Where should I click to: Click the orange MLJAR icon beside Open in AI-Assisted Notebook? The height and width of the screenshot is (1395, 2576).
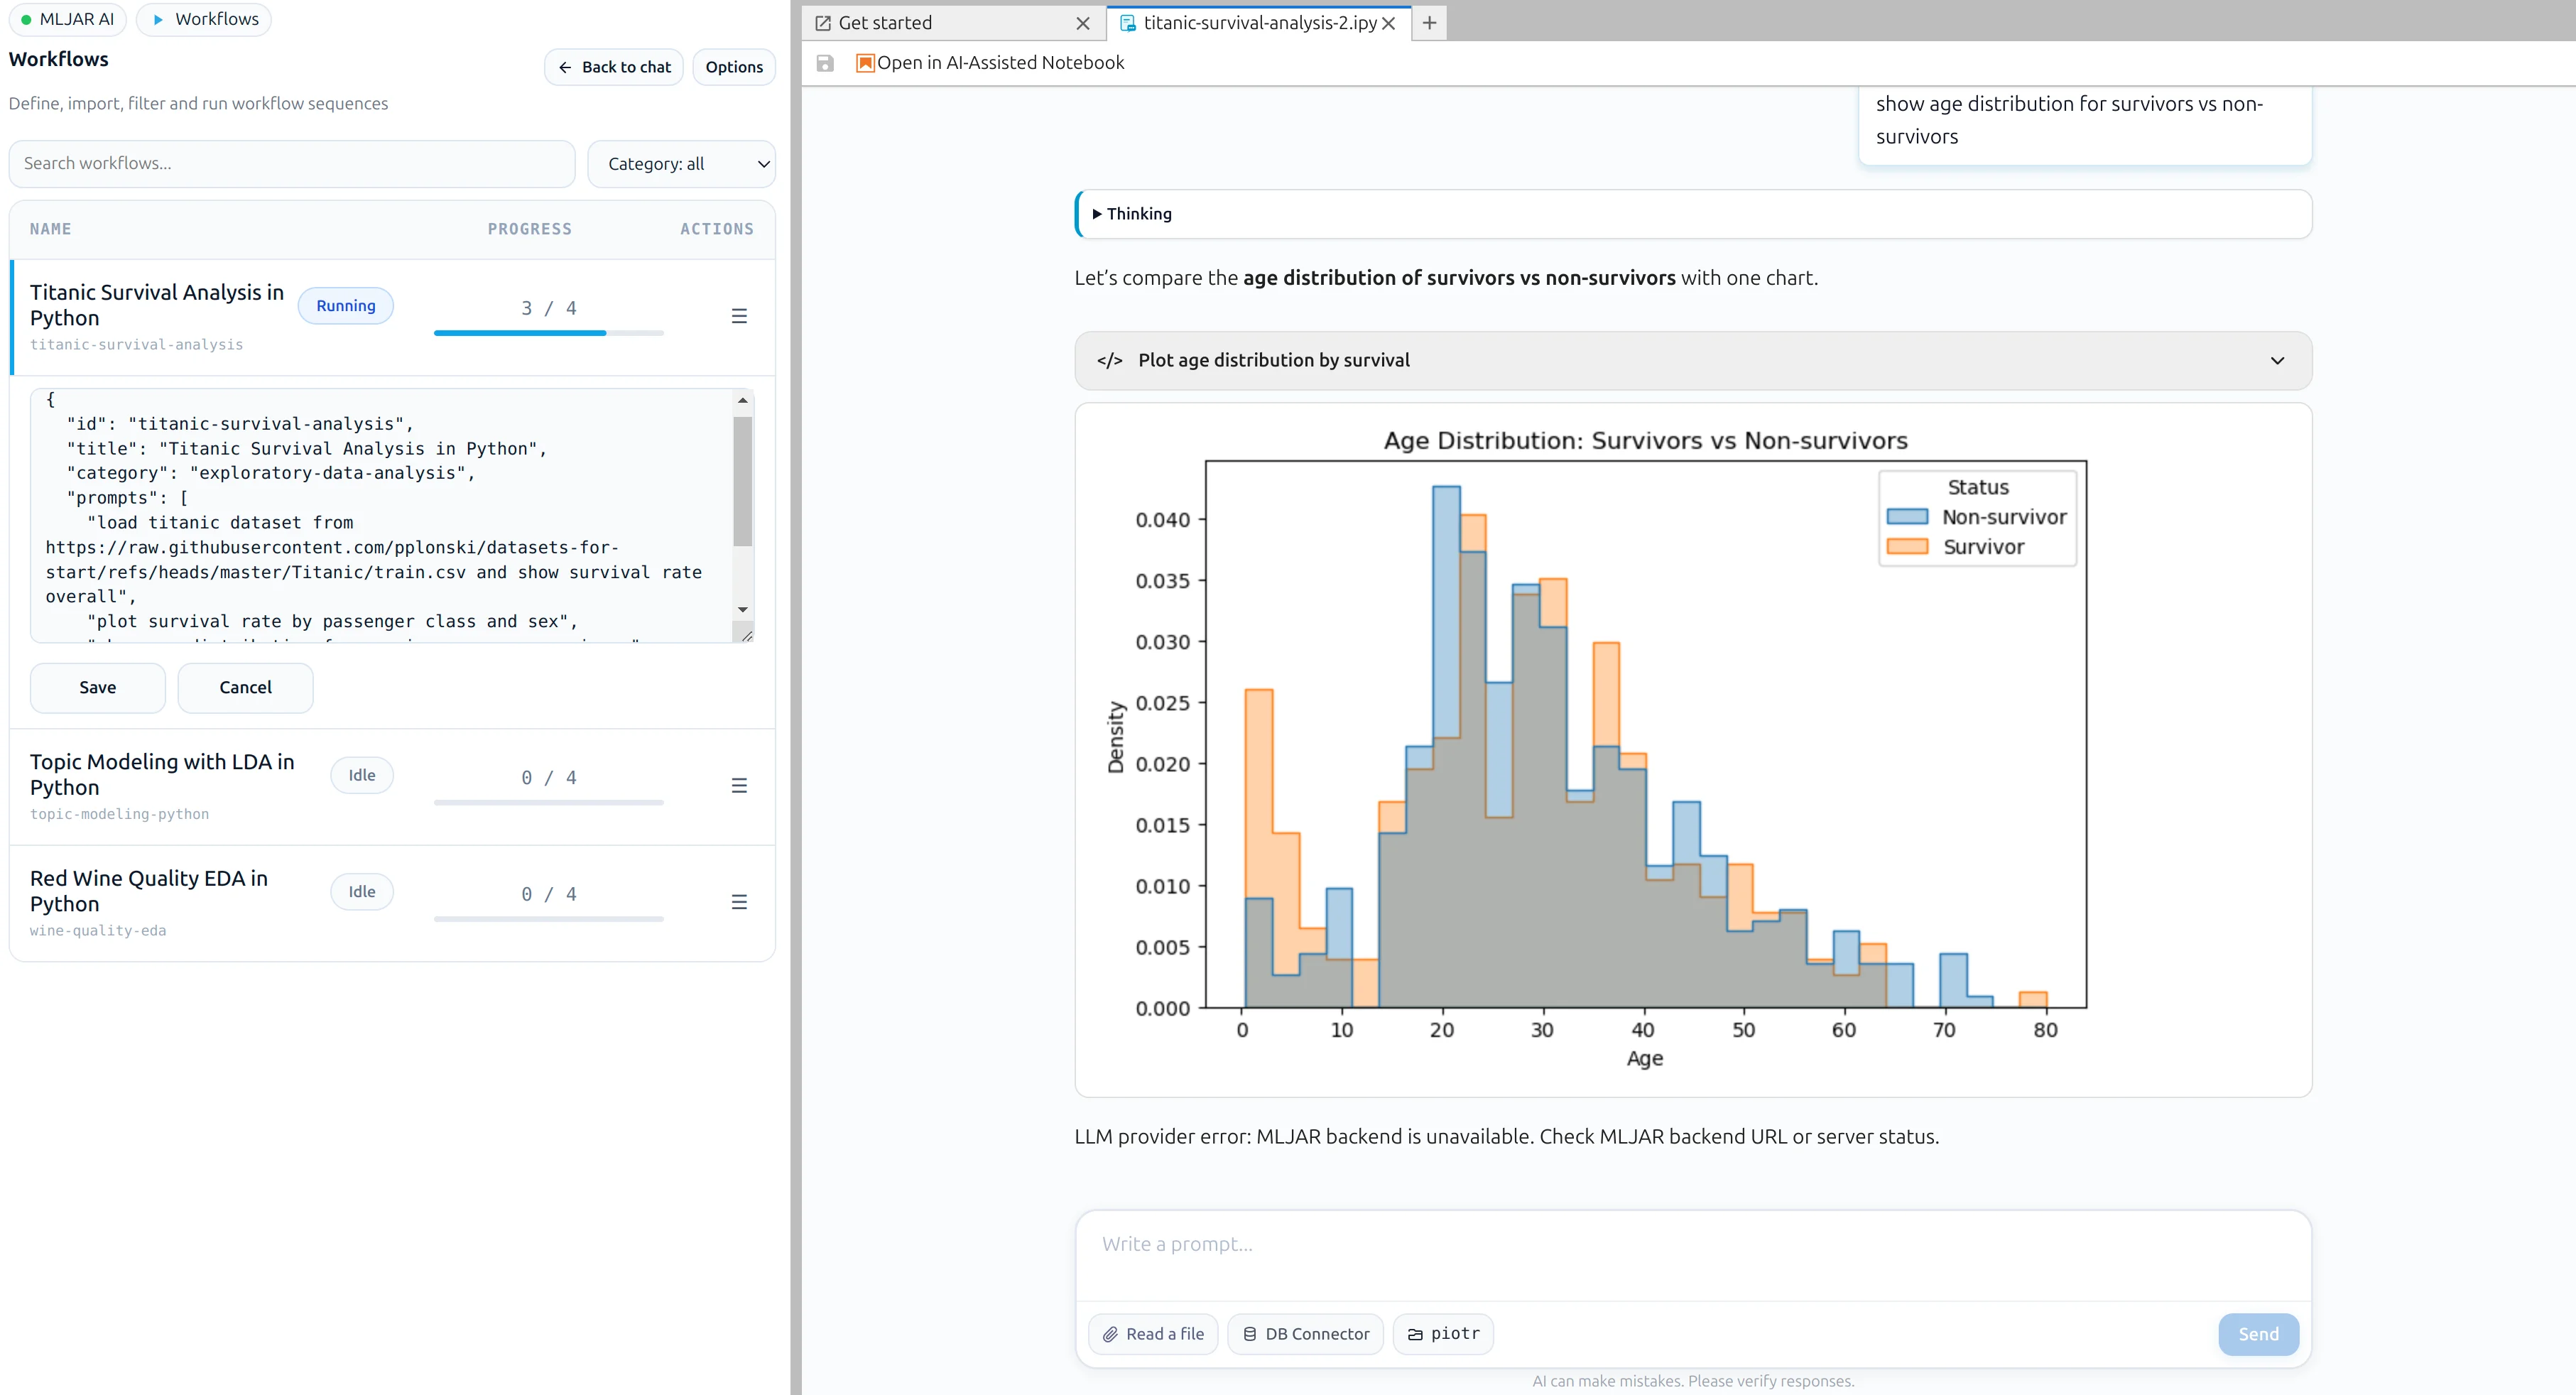[x=864, y=62]
